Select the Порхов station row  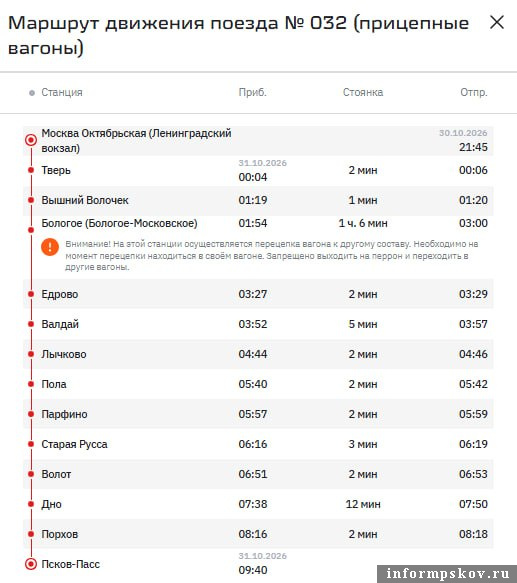pos(258,534)
